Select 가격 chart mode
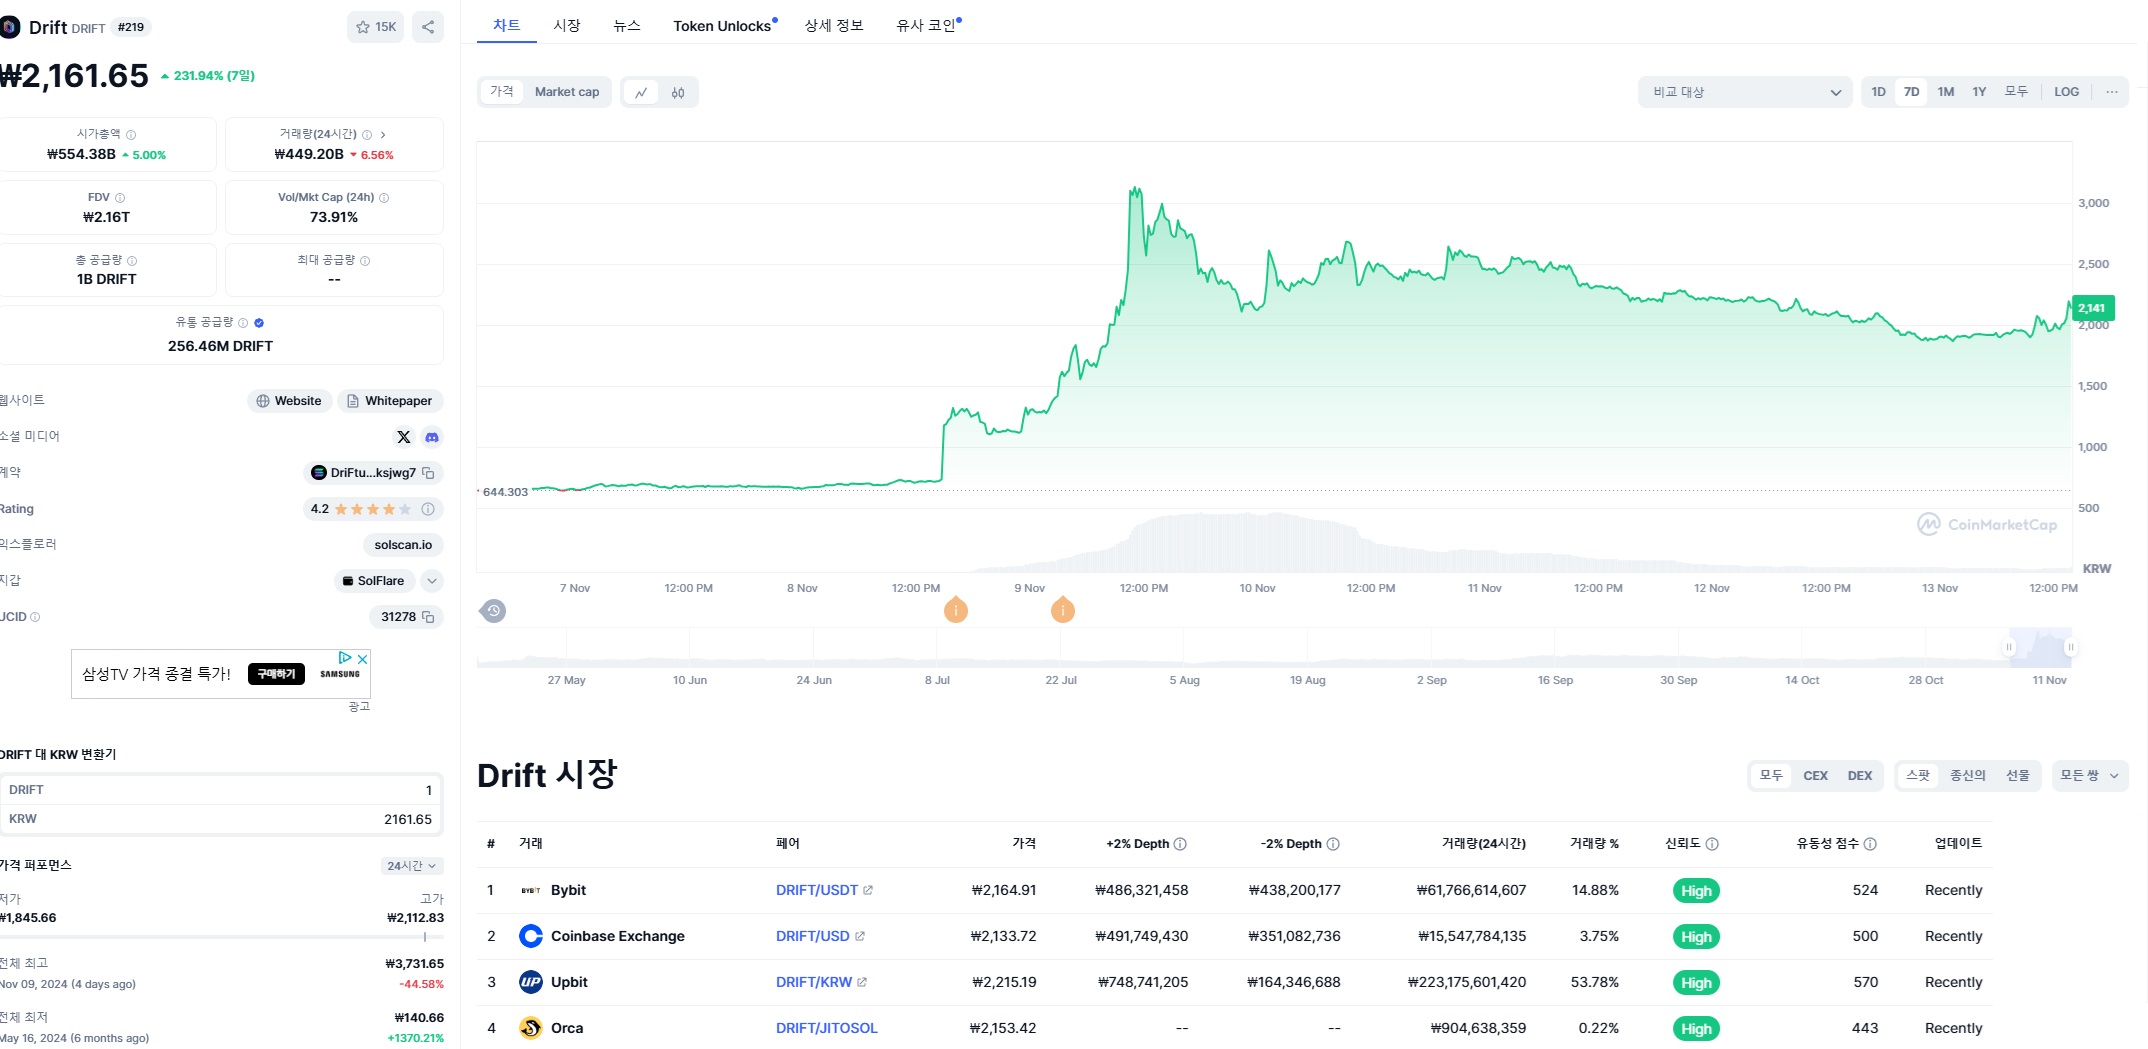The width and height of the screenshot is (2148, 1049). 502,92
